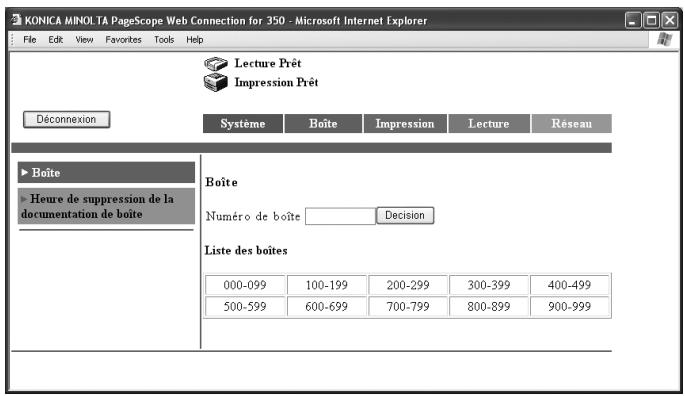
Task: Open the File menu
Action: click(30, 40)
